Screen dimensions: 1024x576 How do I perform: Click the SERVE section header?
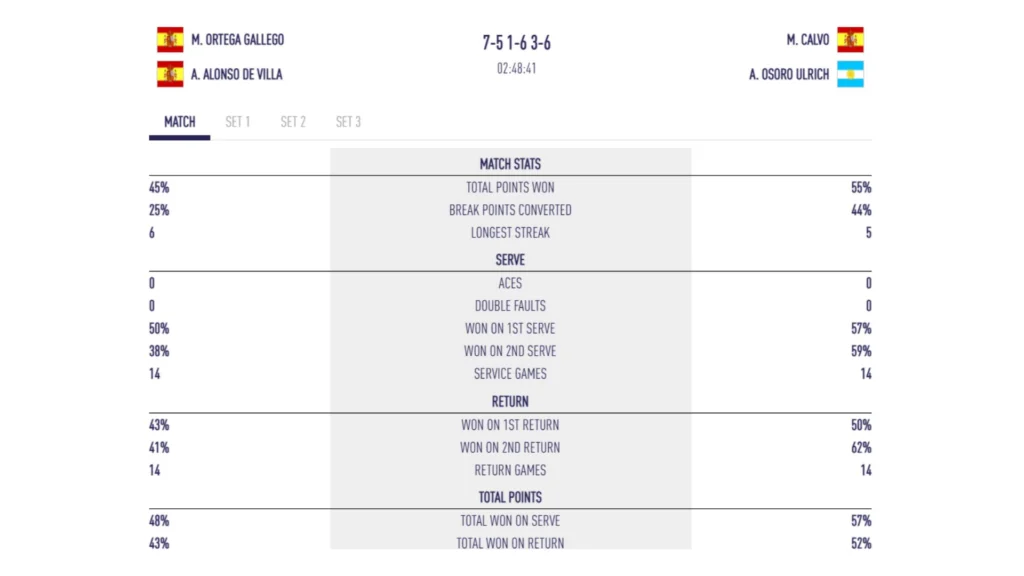(x=510, y=260)
